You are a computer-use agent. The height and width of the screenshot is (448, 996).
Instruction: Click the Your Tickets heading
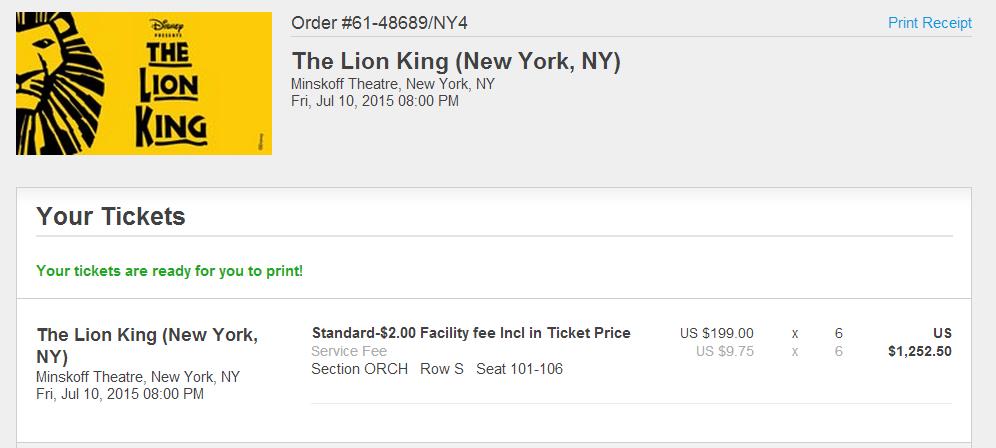pos(111,216)
